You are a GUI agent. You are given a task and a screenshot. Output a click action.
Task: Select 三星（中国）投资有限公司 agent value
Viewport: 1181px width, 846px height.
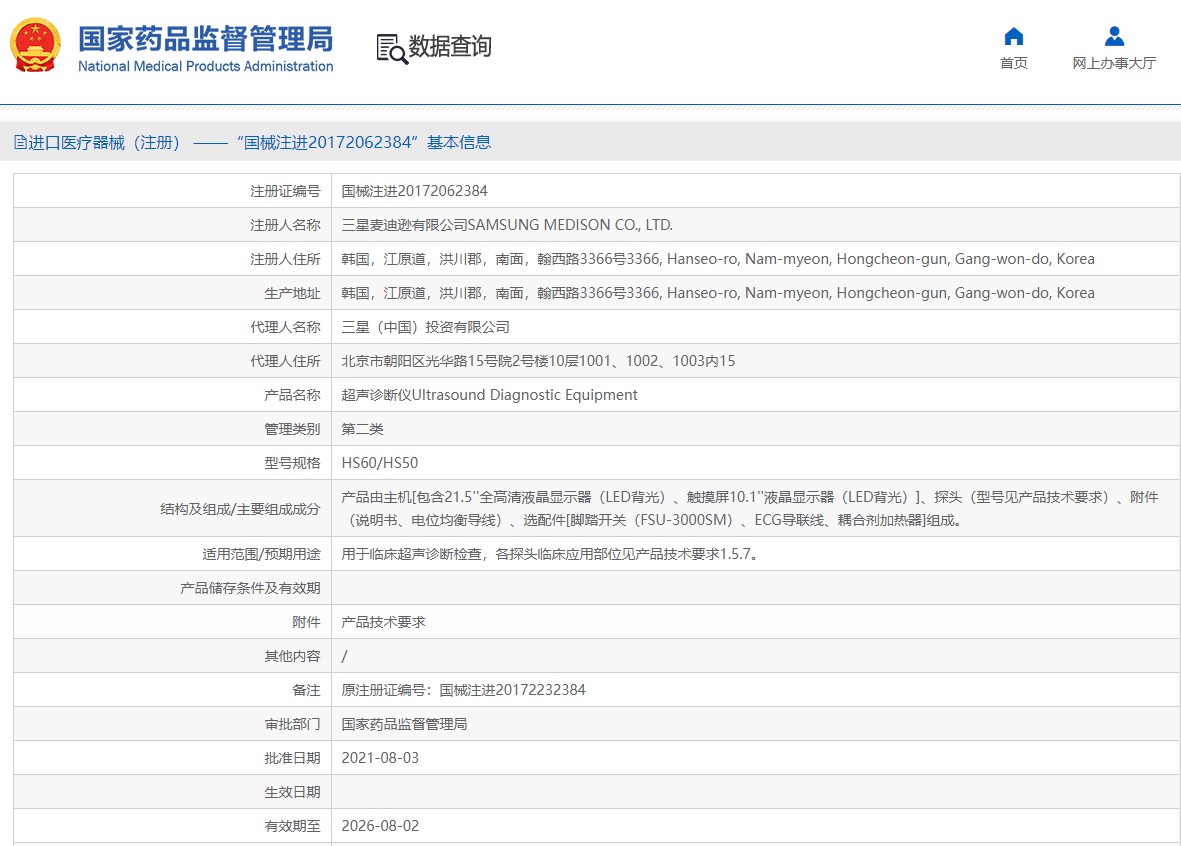pos(426,327)
